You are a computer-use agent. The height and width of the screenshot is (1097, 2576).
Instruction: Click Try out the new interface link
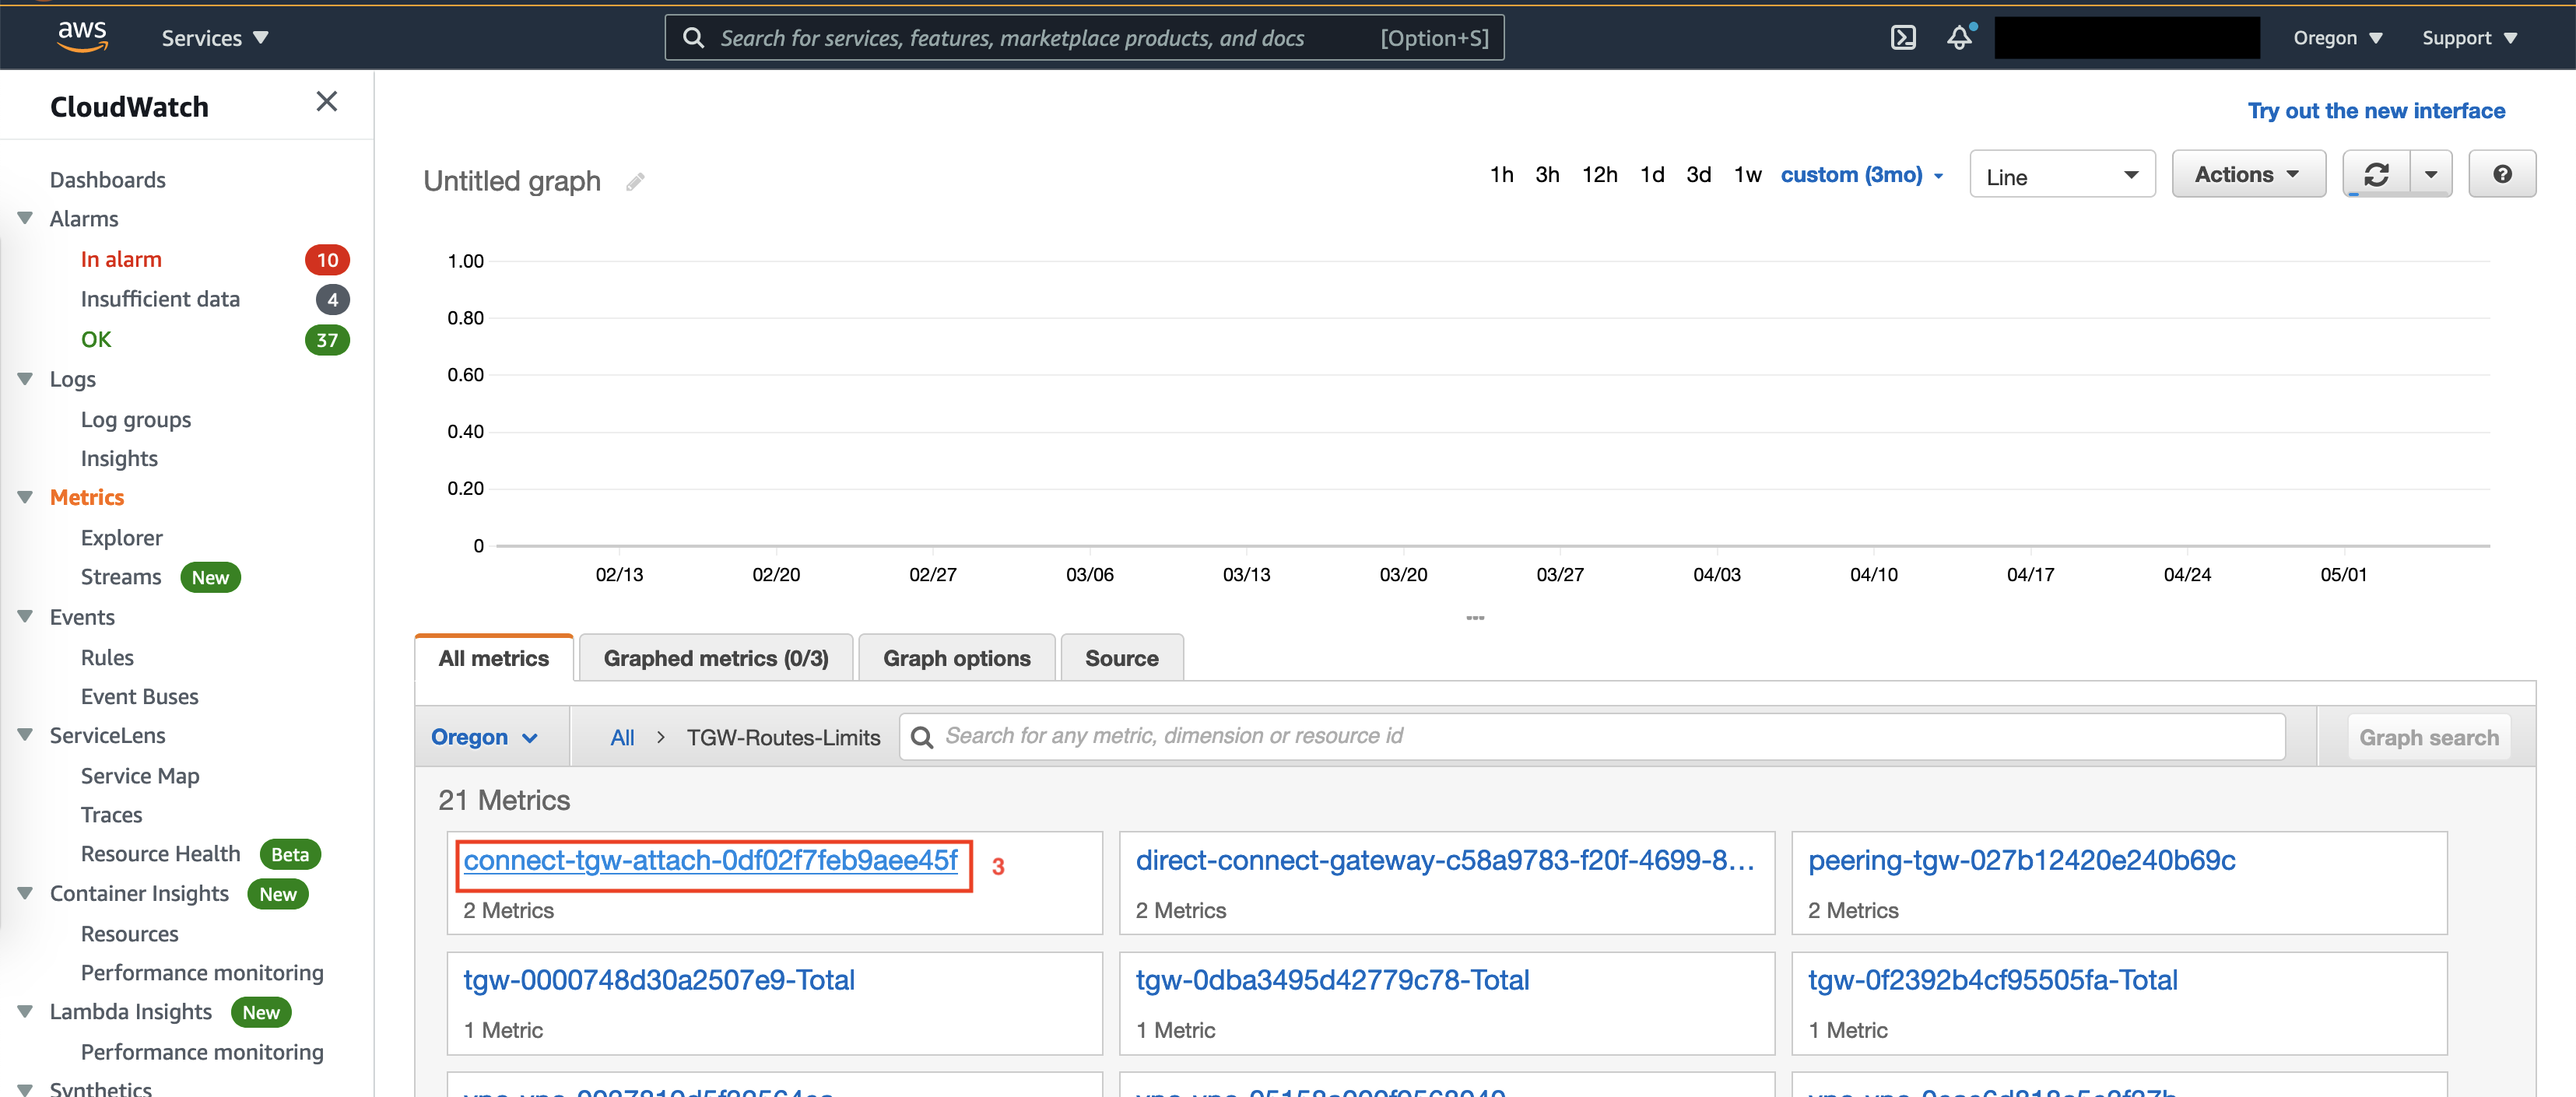coord(2375,111)
